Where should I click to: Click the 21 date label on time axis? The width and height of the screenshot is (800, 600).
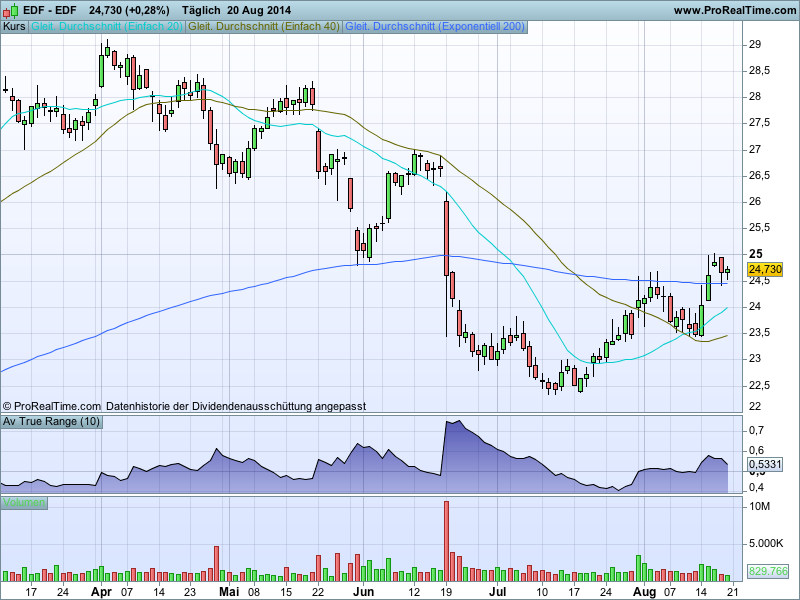[733, 592]
